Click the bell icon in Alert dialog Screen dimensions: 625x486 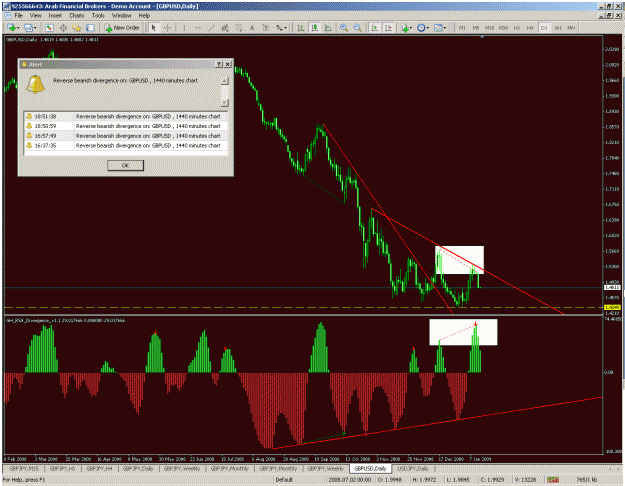coord(35,85)
